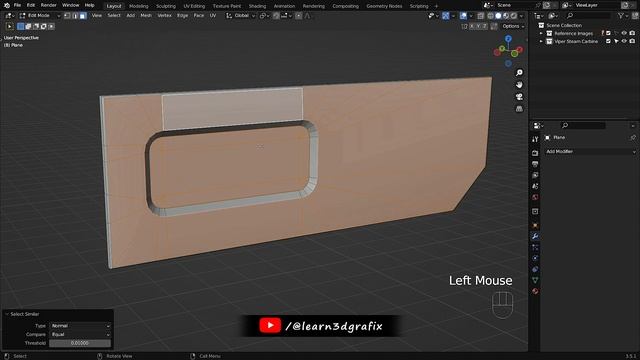This screenshot has width=640, height=360.
Task: Select rendered viewport shading
Action: point(514,16)
